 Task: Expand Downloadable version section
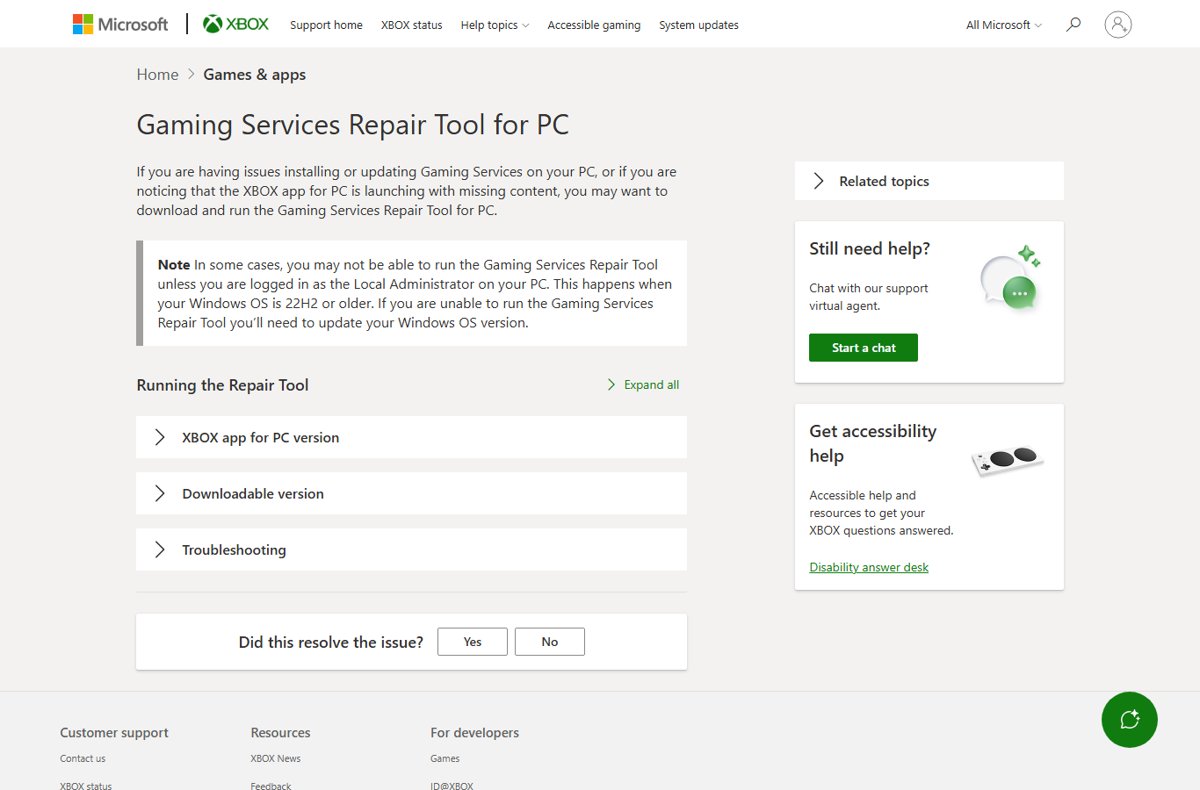(x=411, y=493)
